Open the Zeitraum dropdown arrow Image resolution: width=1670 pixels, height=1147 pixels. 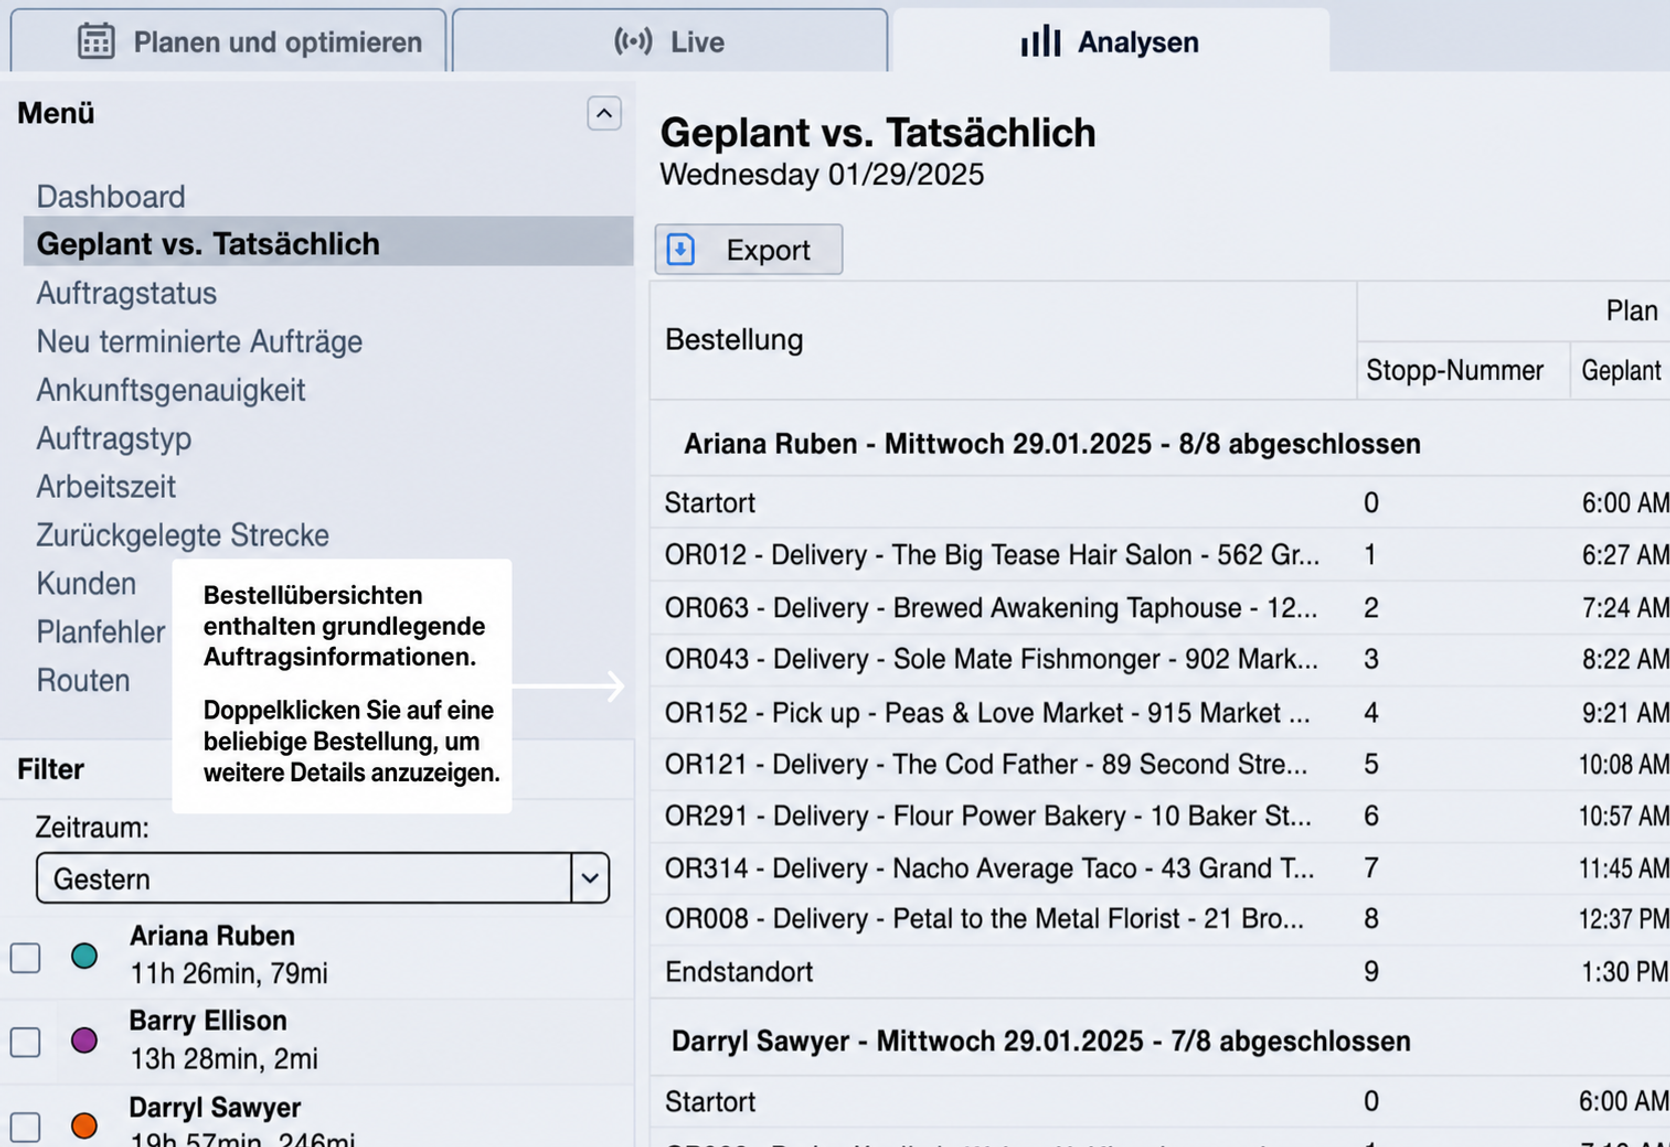590,878
